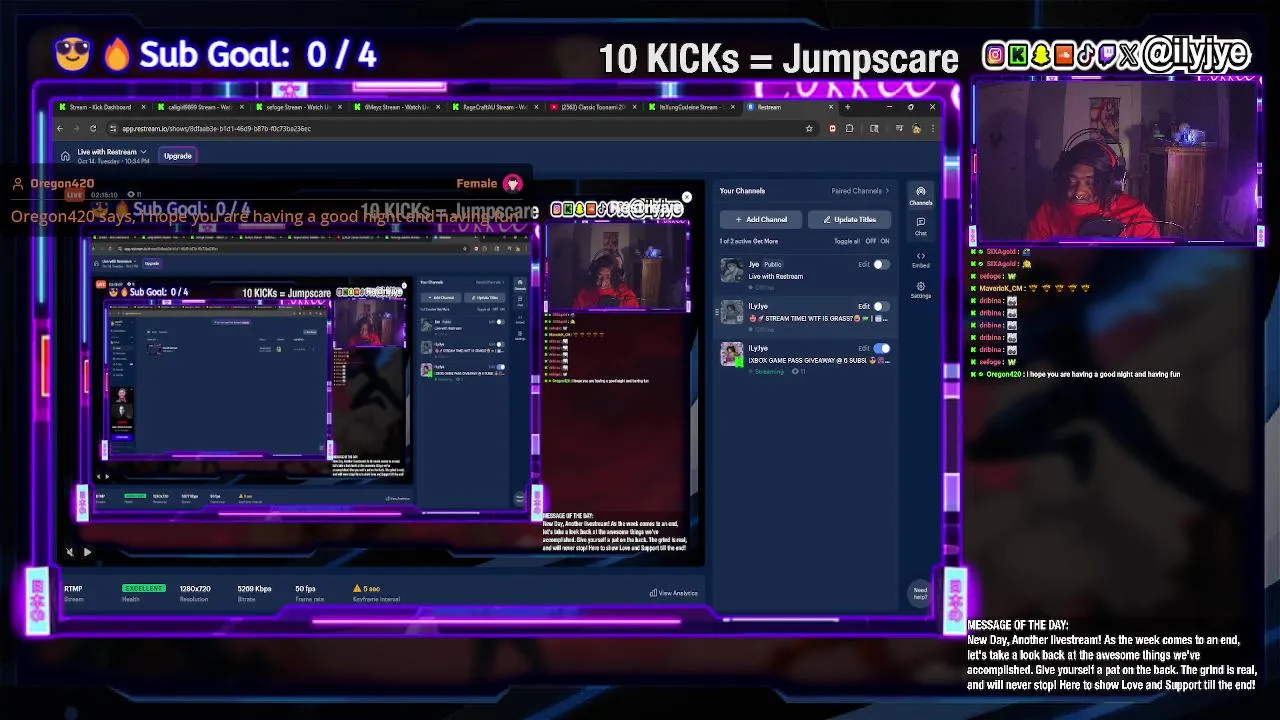
Task: Click Streaming status under ILyJye
Action: [769, 371]
